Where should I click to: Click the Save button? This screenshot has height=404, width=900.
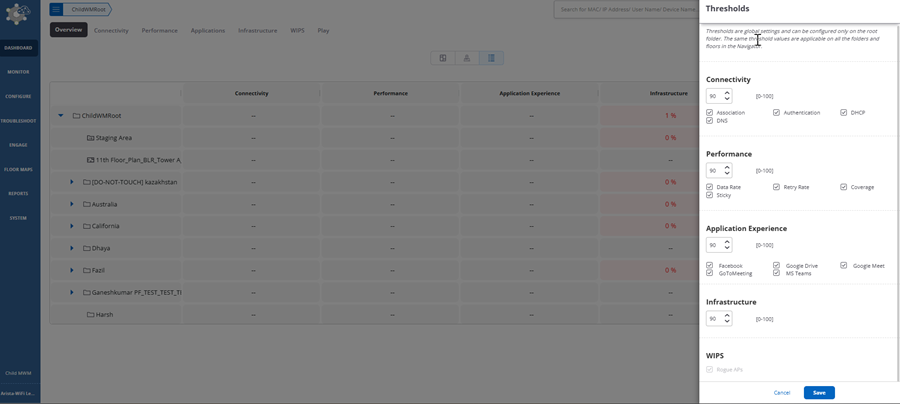pyautogui.click(x=818, y=392)
